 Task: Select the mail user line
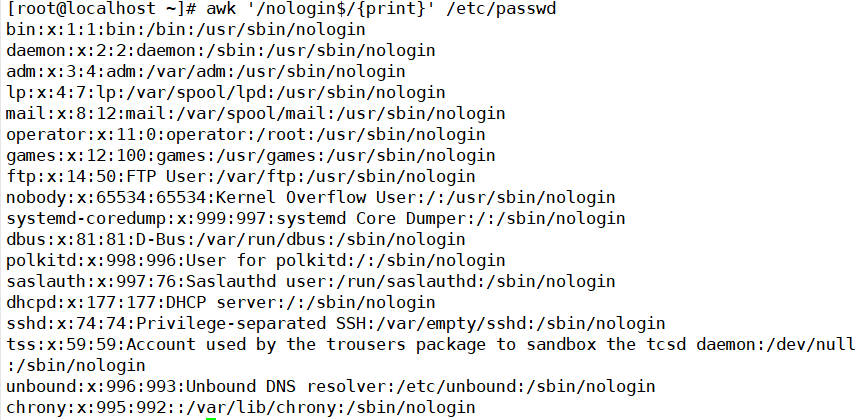[x=256, y=114]
